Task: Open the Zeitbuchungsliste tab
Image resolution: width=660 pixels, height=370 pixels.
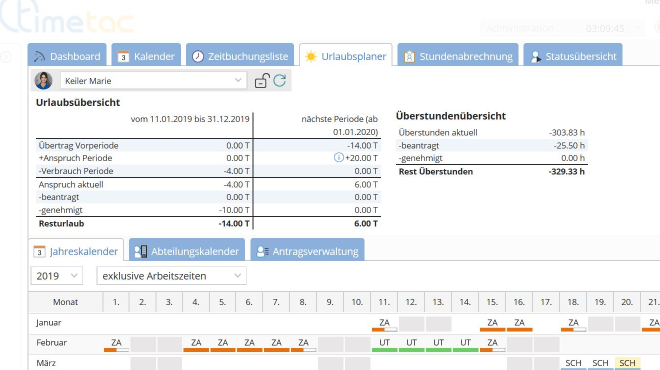Action: click(240, 56)
